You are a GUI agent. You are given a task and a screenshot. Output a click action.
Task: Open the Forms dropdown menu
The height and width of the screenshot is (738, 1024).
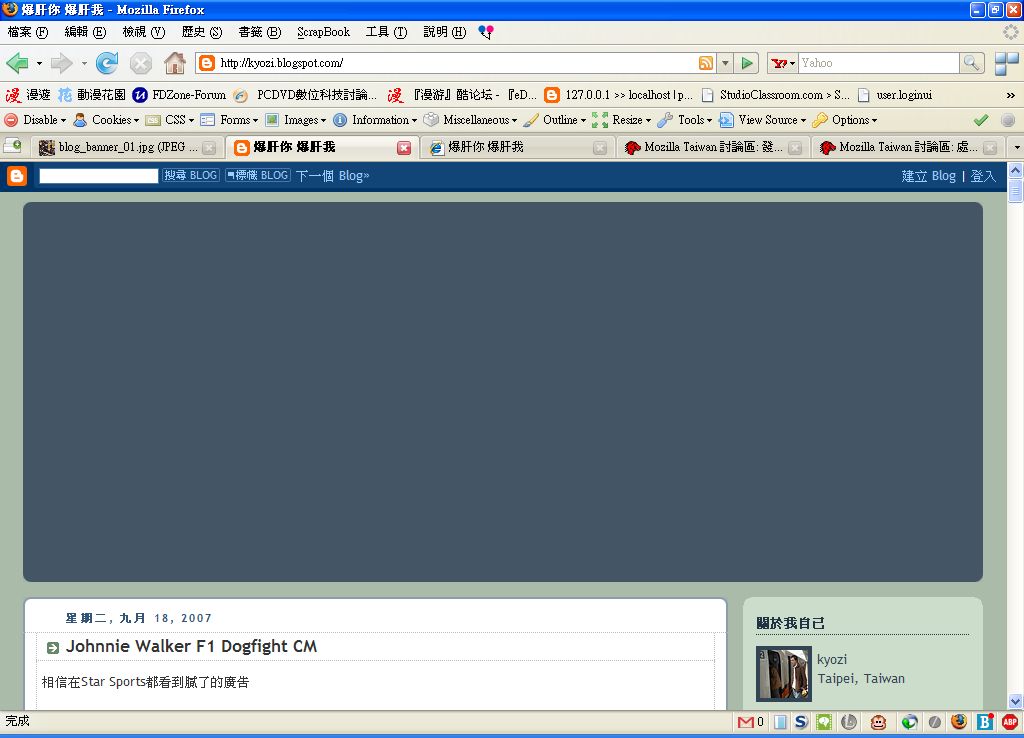229,120
